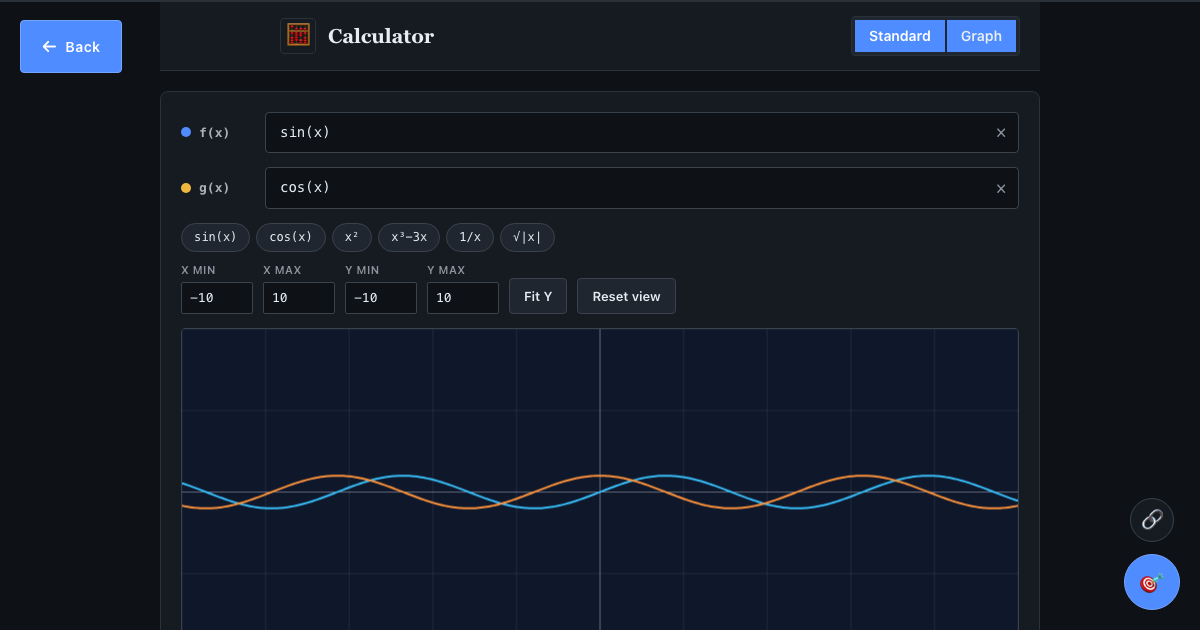Image resolution: width=1200 pixels, height=630 pixels.
Task: Click the blue f(x) color dot
Action: [186, 132]
